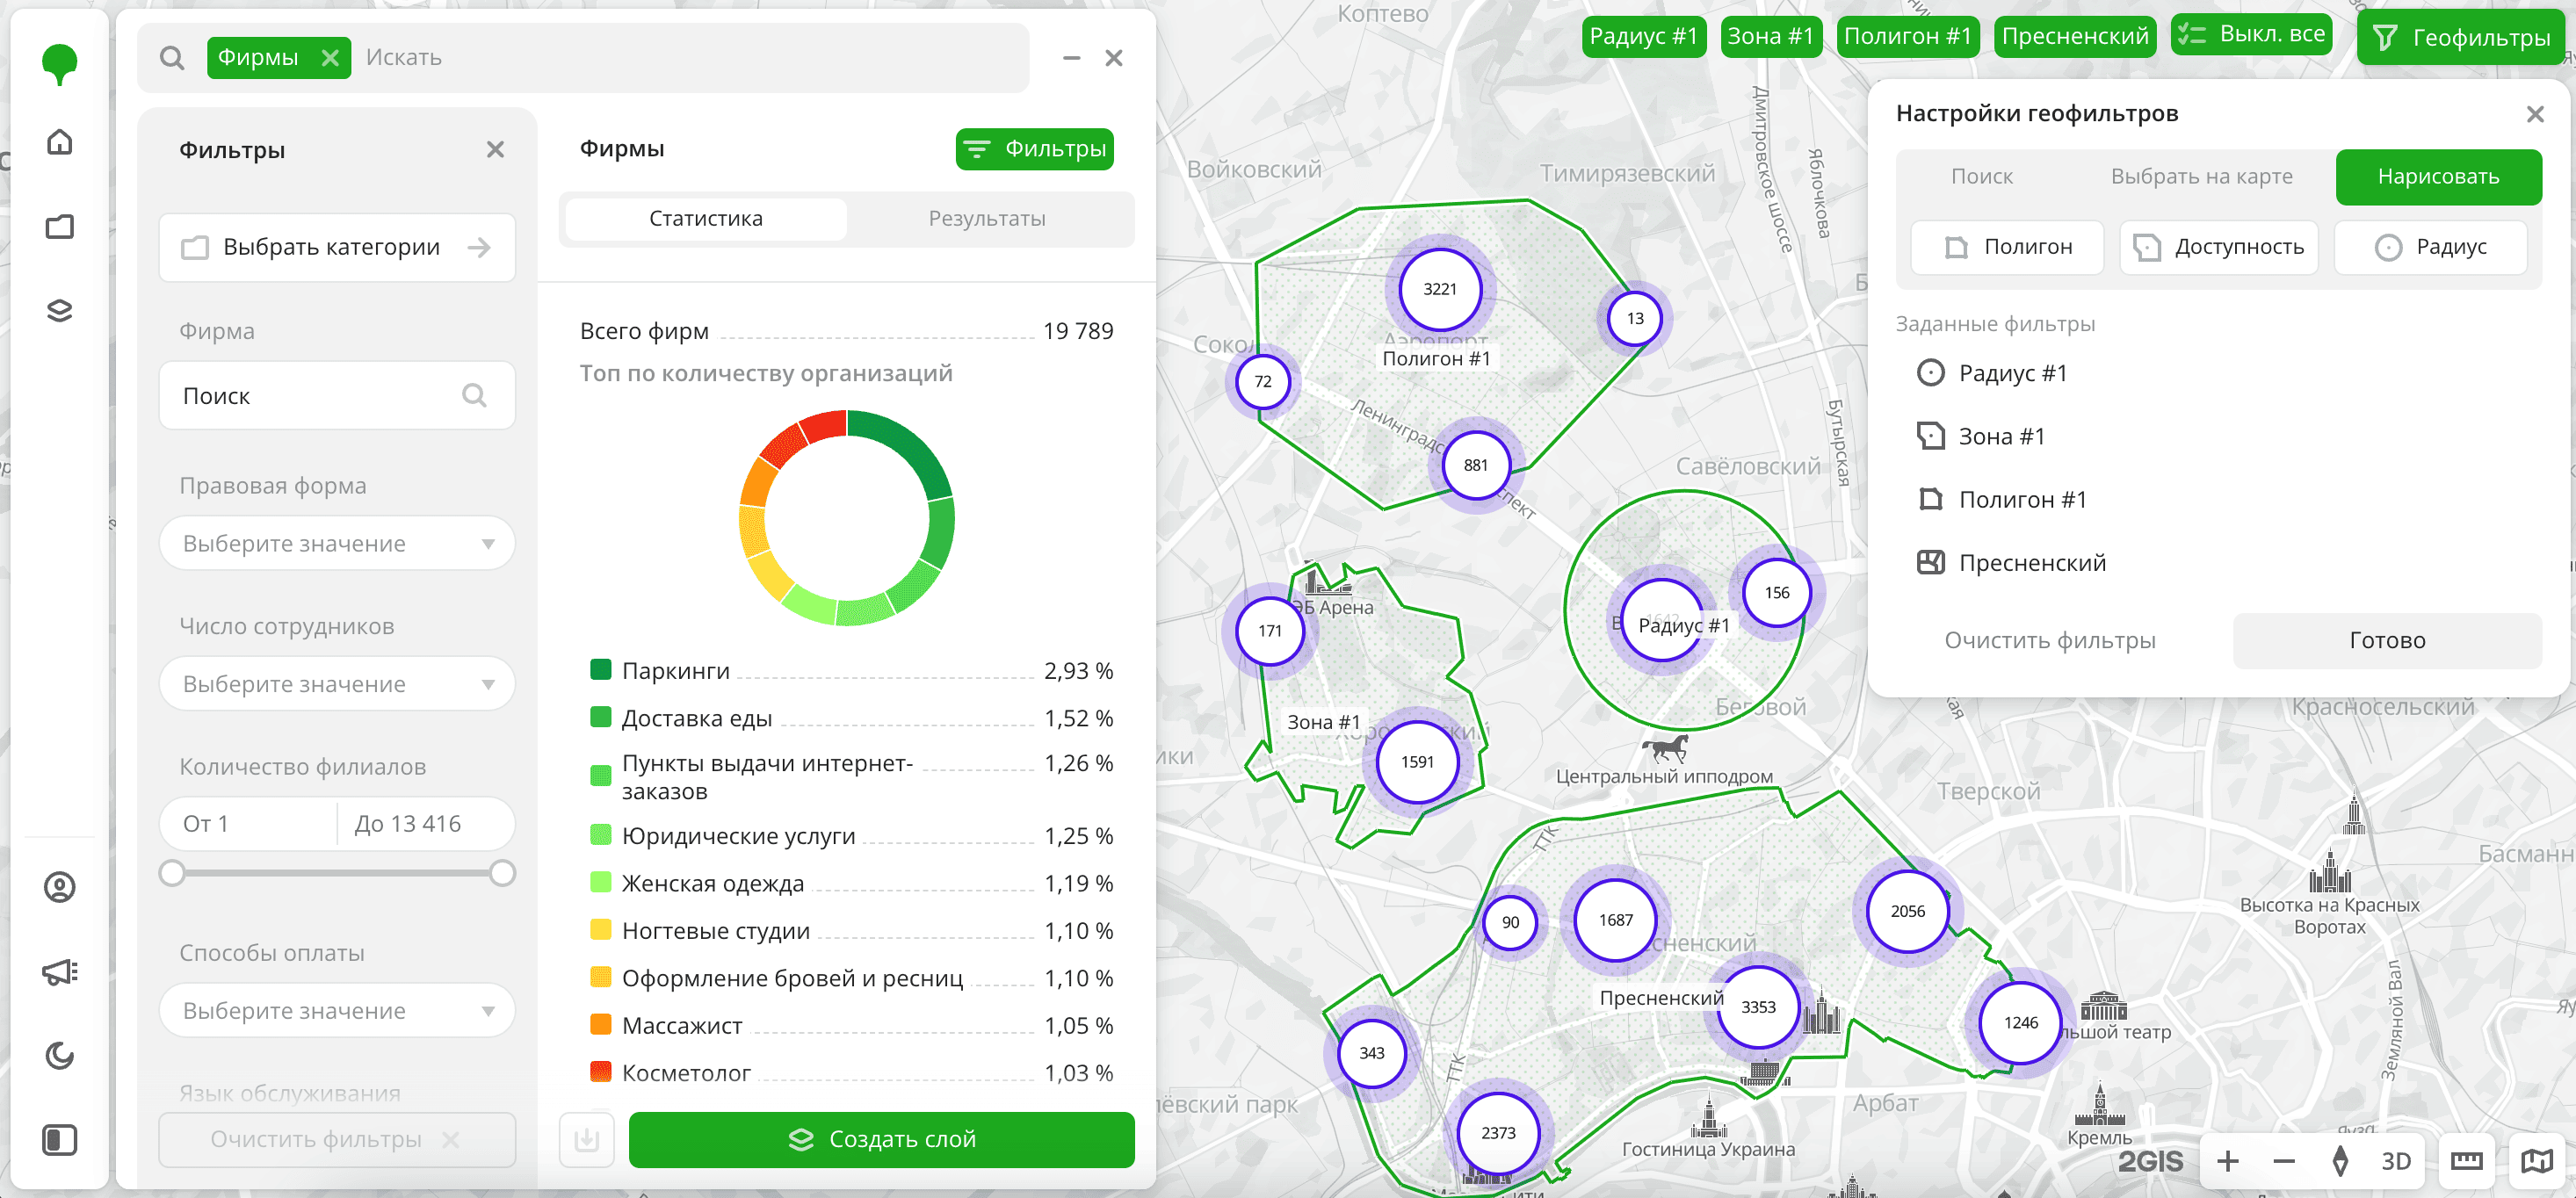Viewport: 2576px width, 1198px height.
Task: Expand the Способы оплаты dropdown
Action: (x=337, y=1010)
